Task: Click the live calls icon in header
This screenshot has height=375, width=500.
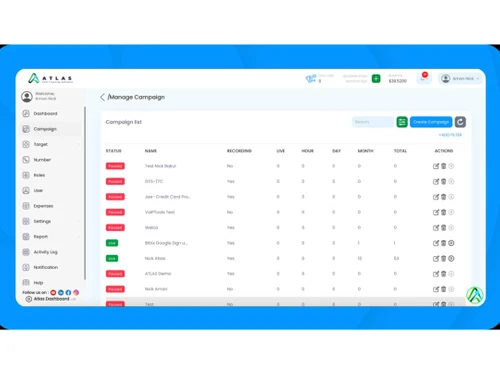Action: 310,79
